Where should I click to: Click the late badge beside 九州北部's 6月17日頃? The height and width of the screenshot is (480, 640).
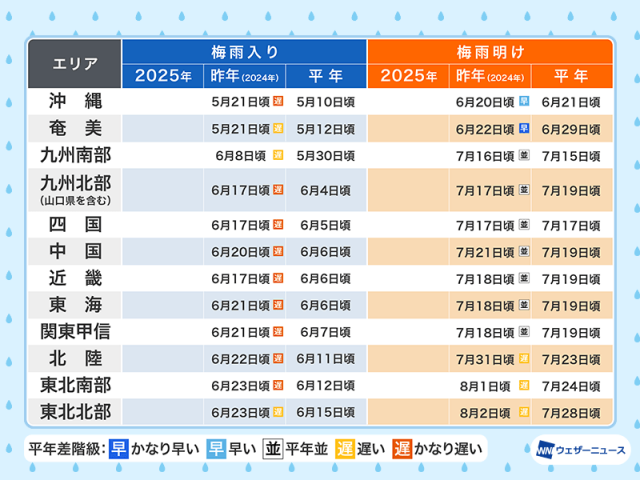[x=278, y=190]
